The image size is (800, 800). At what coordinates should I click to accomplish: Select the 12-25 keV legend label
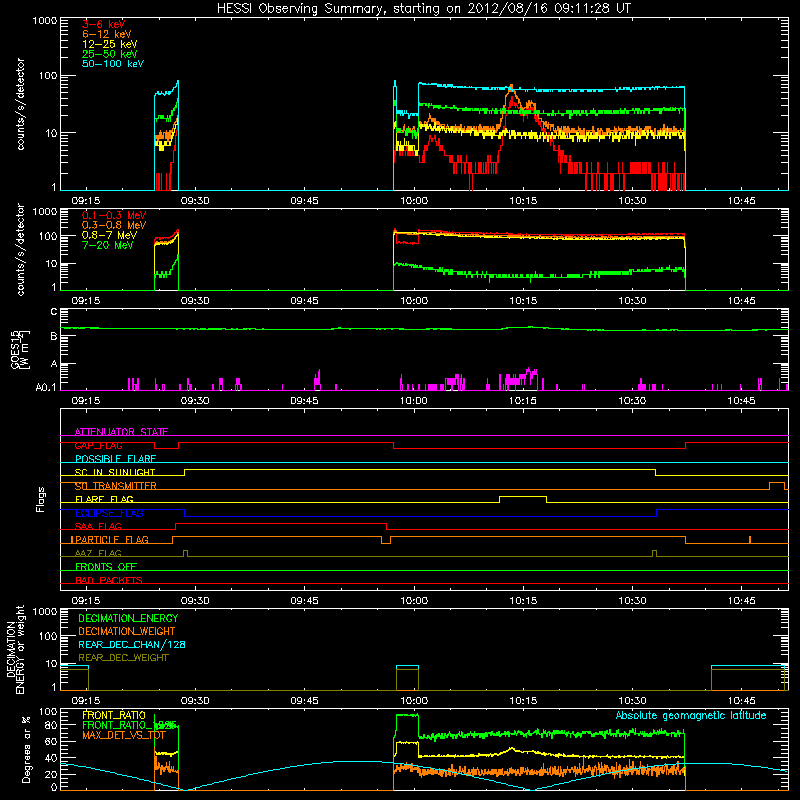pyautogui.click(x=110, y=44)
